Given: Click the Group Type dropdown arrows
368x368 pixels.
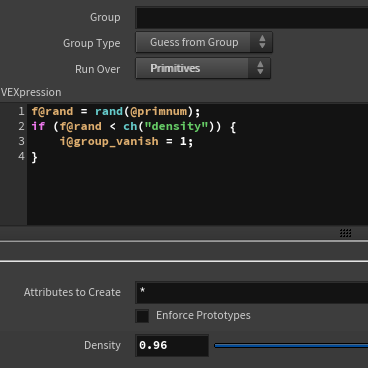Looking at the screenshot, I should 262,42.
